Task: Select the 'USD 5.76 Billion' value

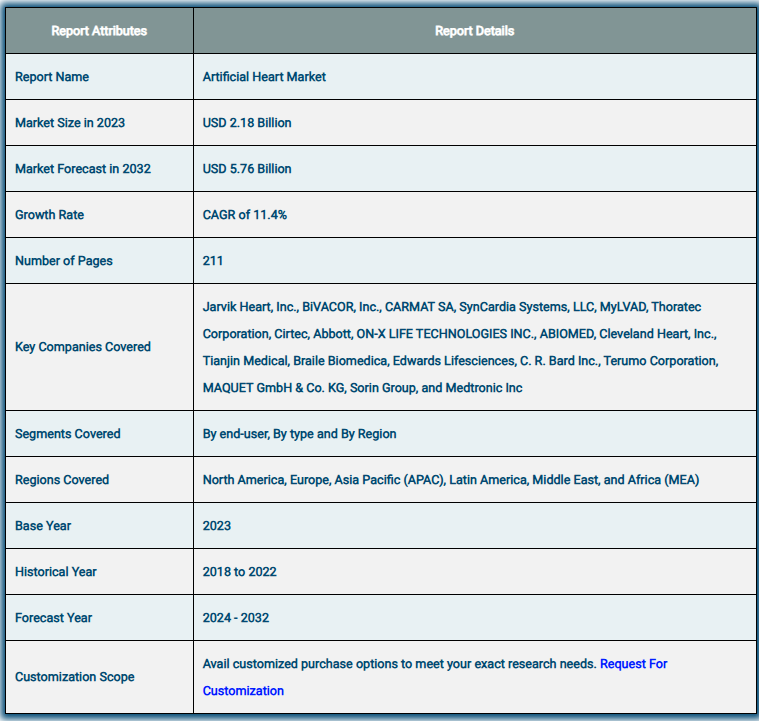Action: coord(247,169)
